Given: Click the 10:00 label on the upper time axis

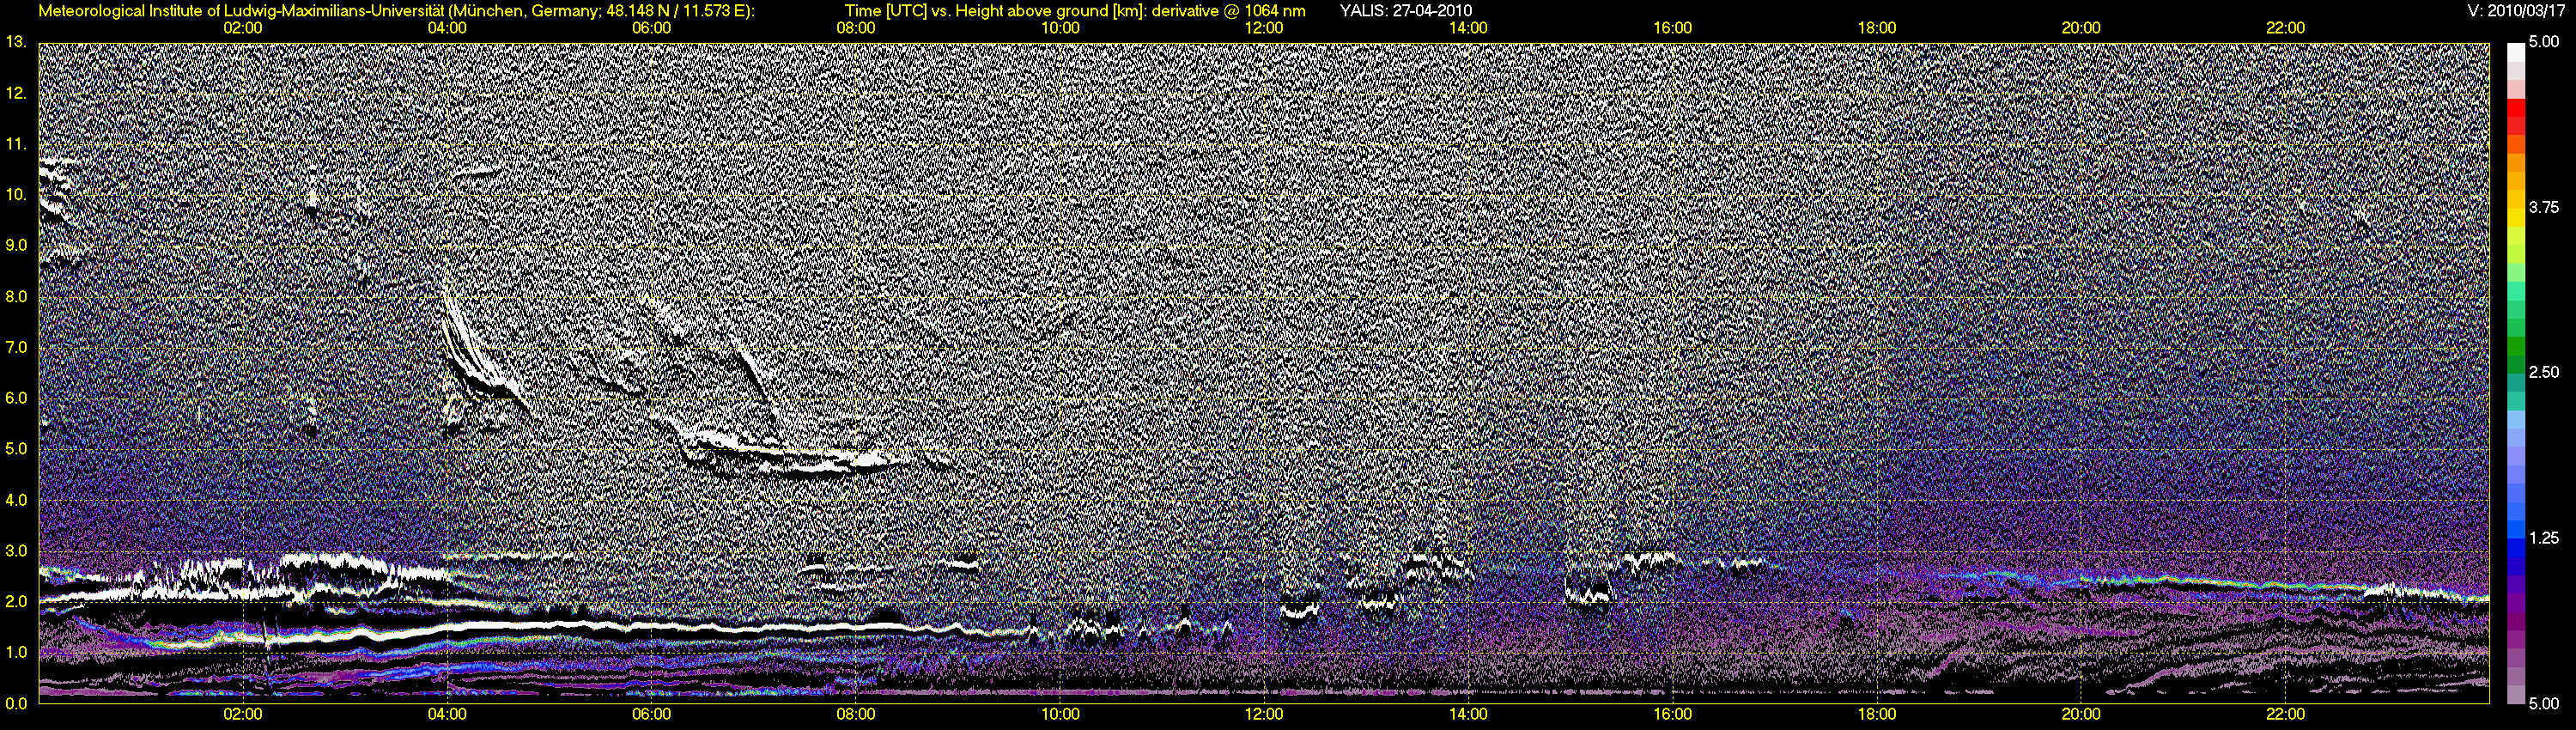Looking at the screenshot, I should point(1060,28).
